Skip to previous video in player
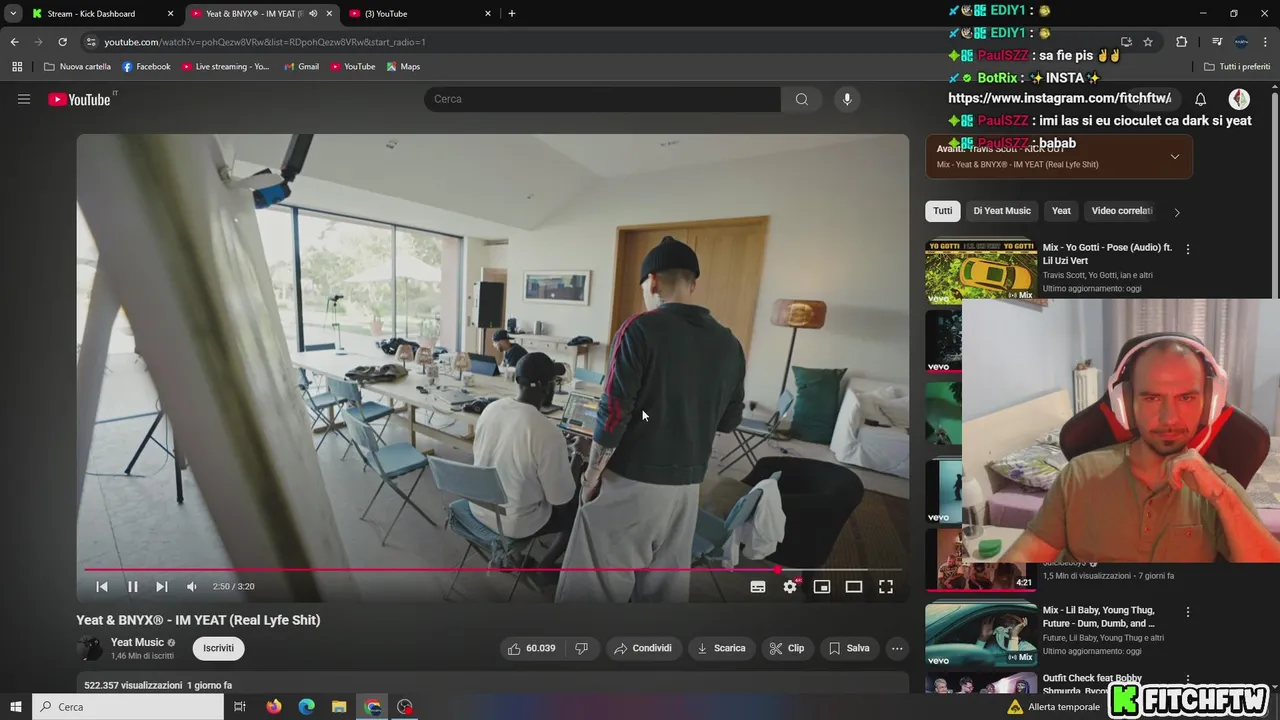1280x720 pixels. point(102,587)
